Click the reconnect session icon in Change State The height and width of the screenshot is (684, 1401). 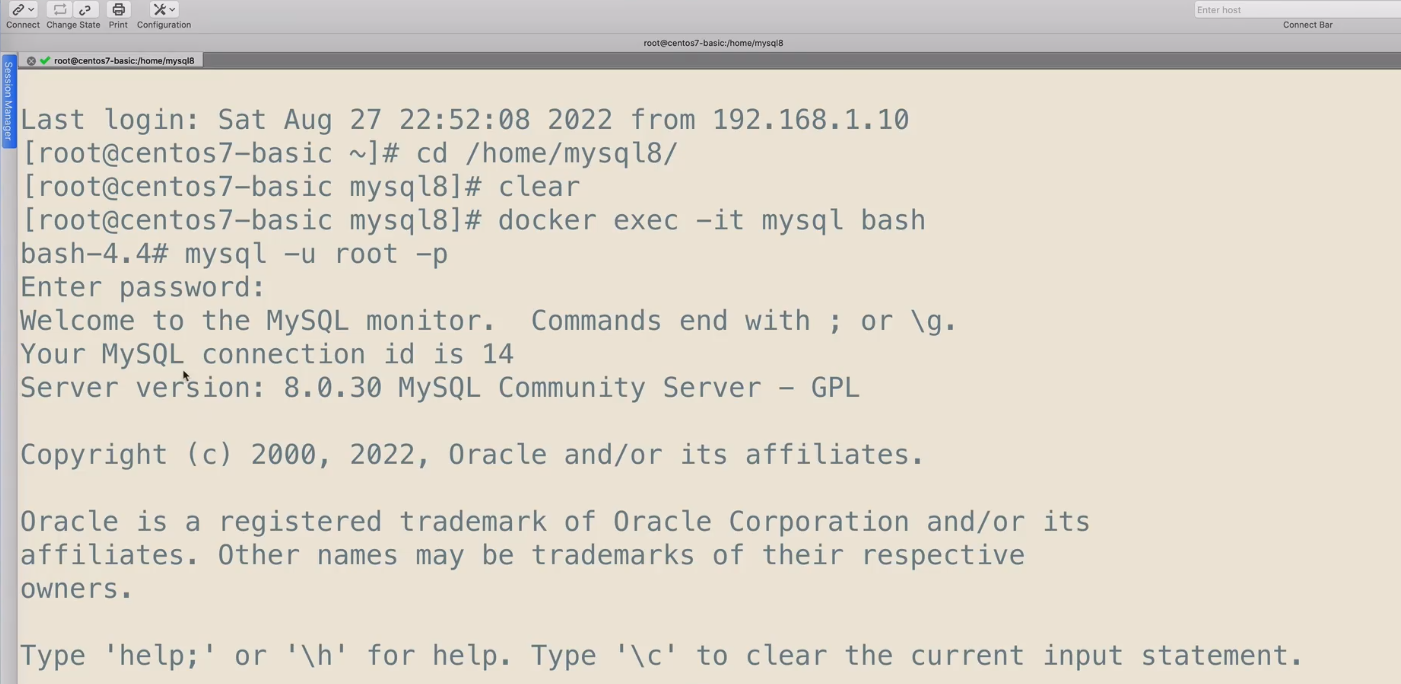60,9
